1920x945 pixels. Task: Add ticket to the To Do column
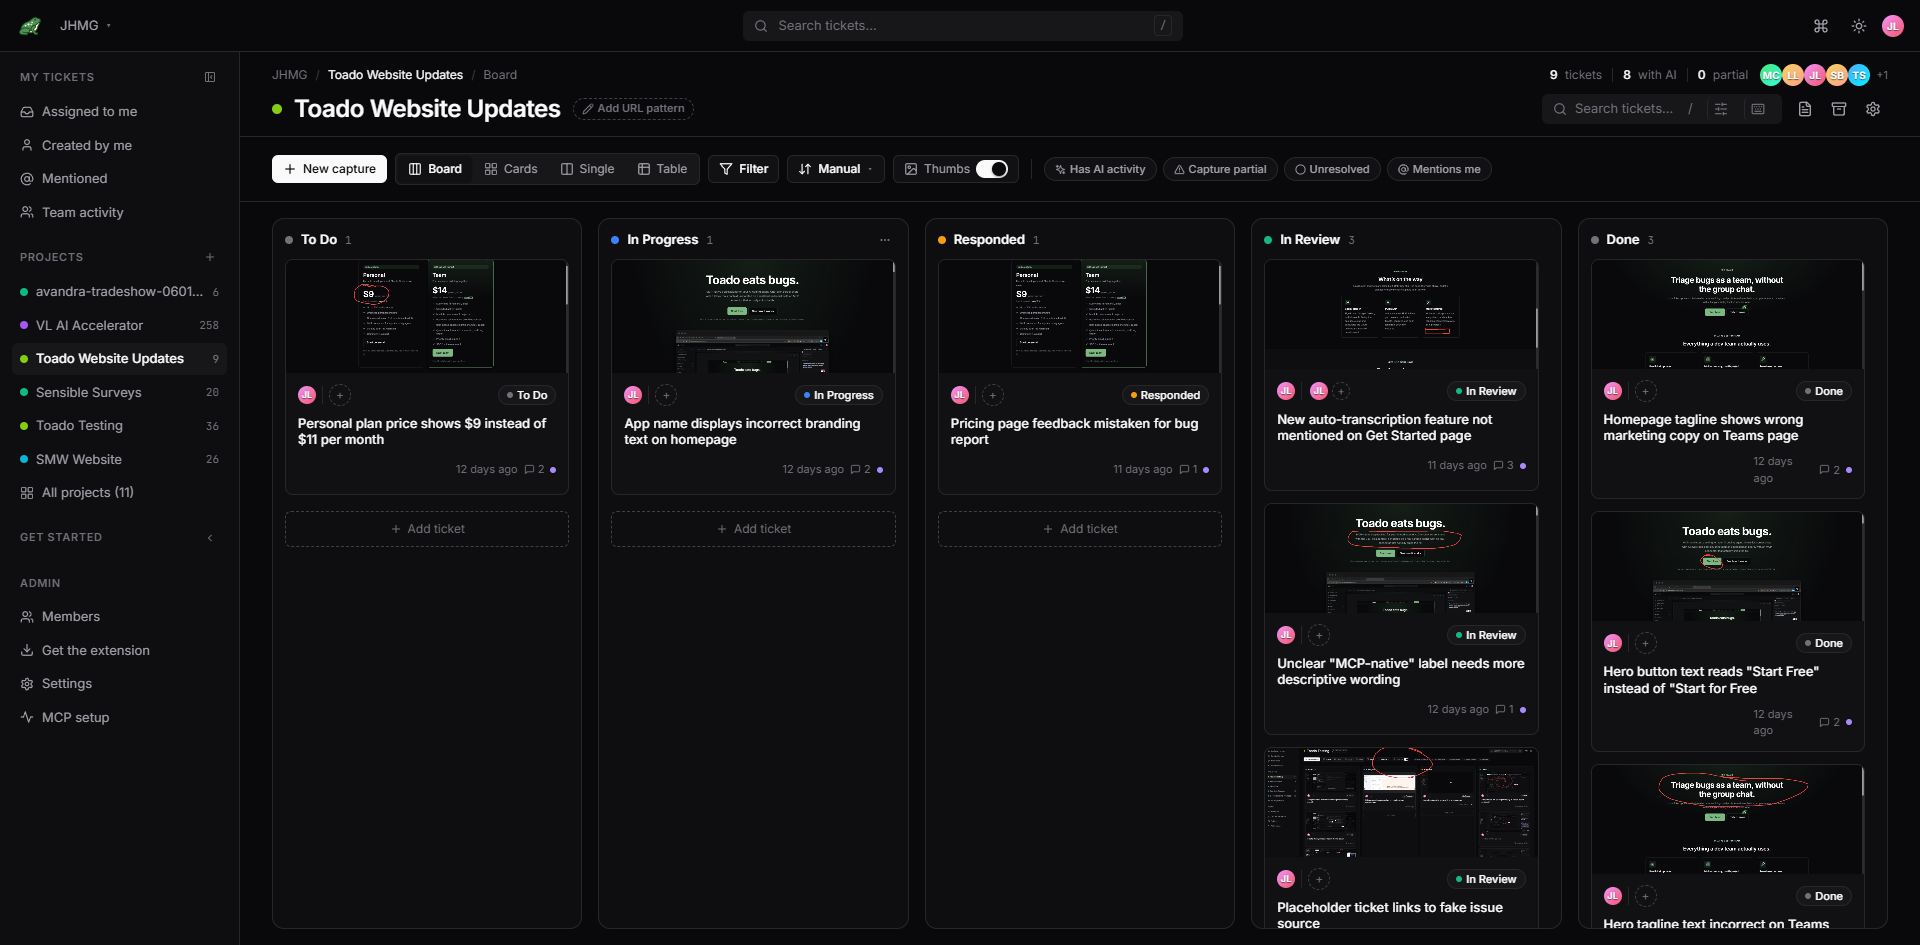click(427, 529)
